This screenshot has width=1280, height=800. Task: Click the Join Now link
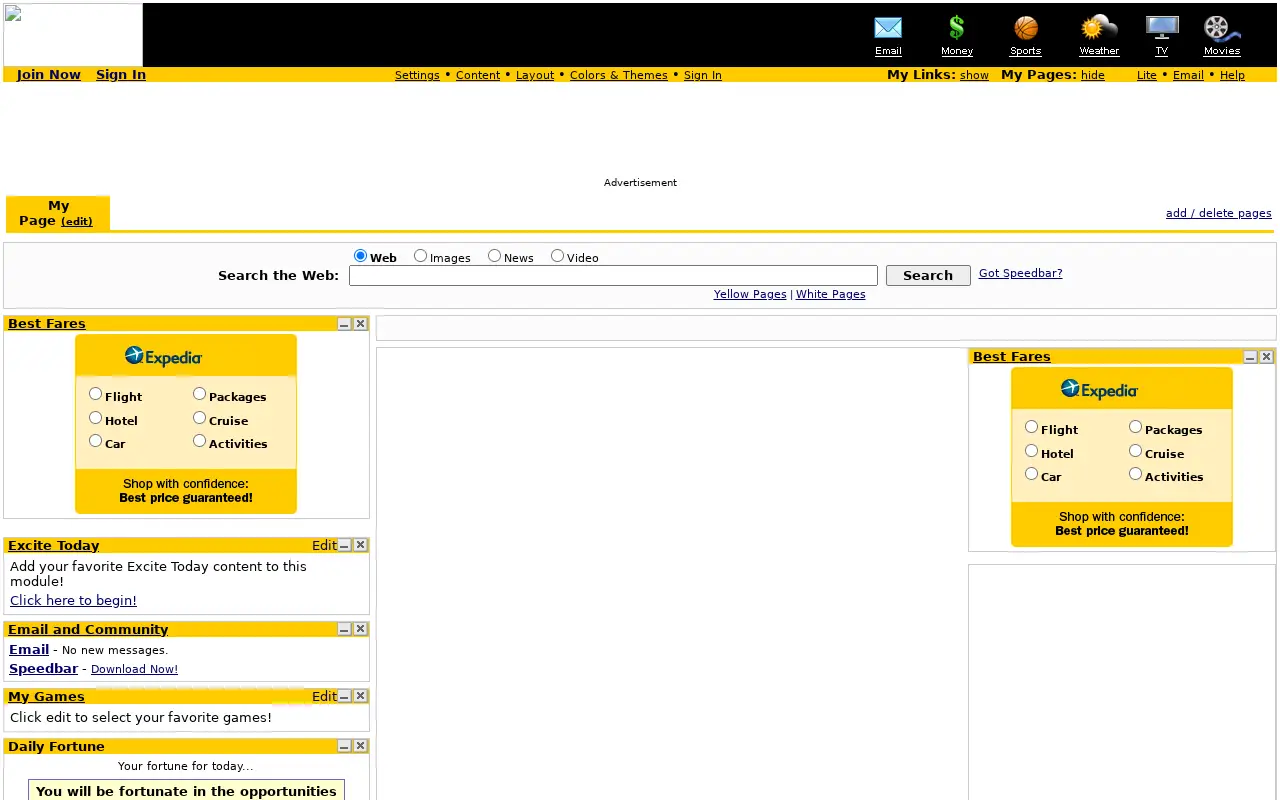(x=49, y=75)
